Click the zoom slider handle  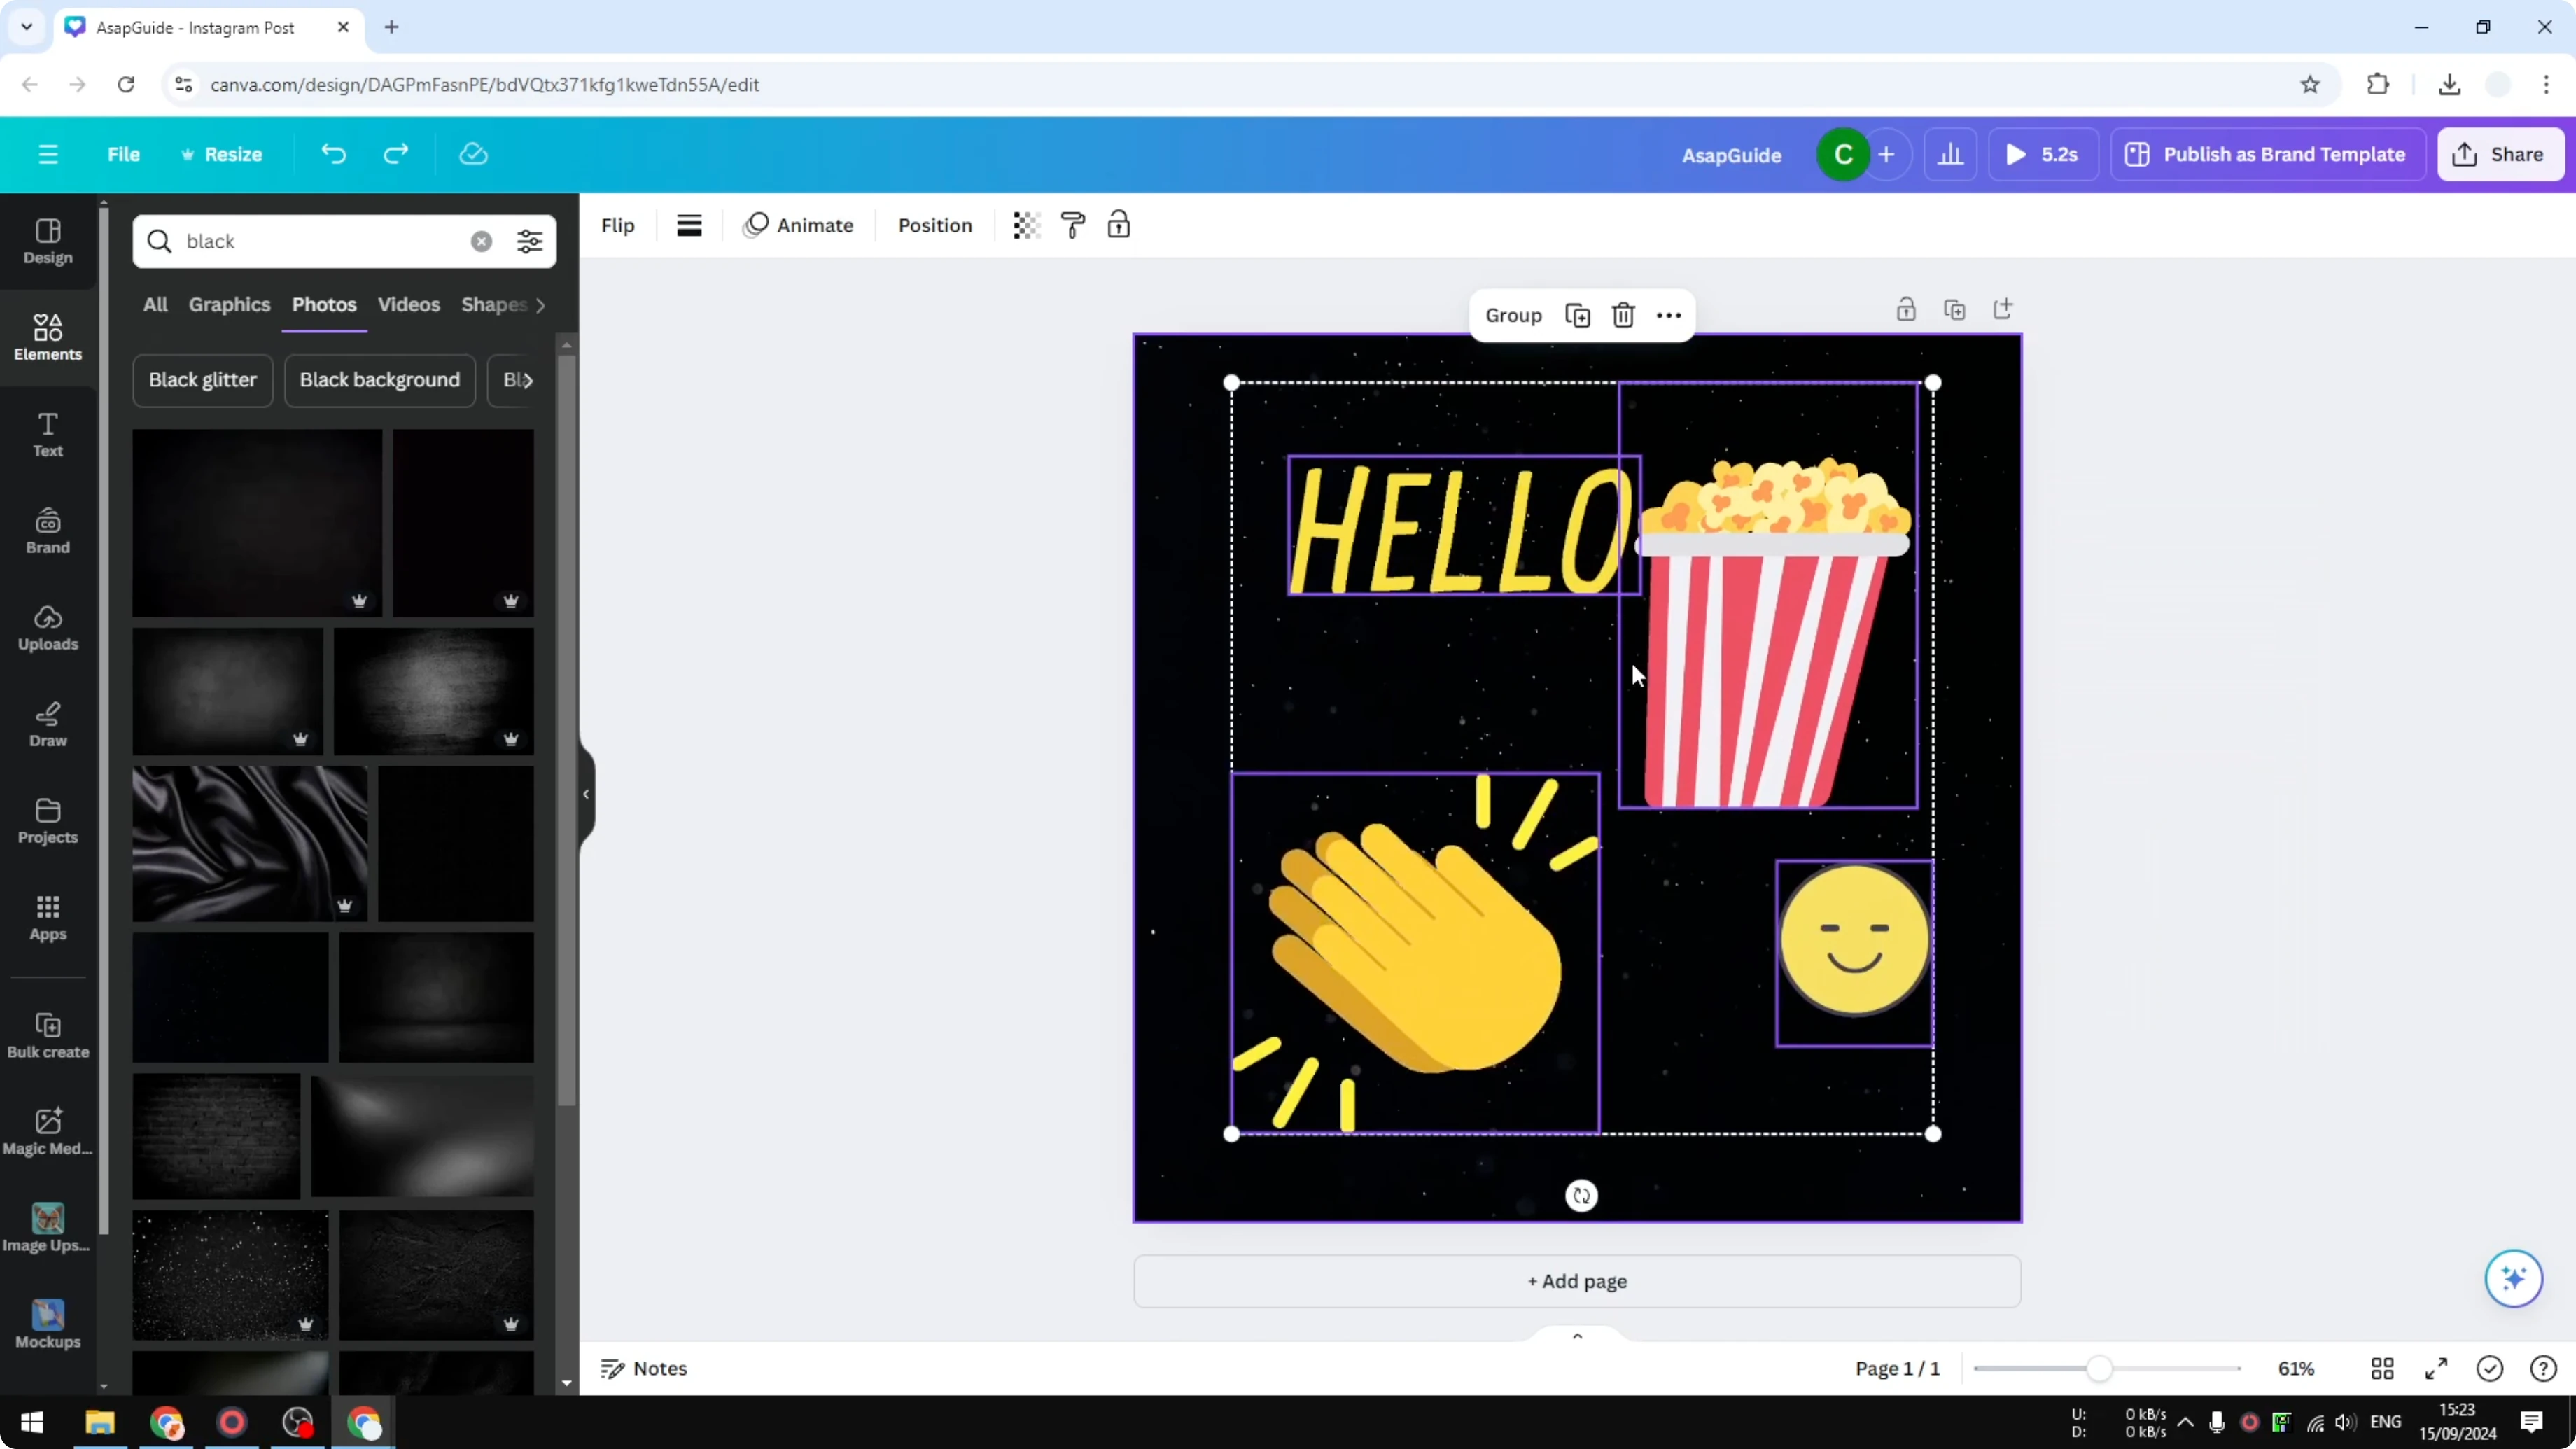click(x=2099, y=1368)
